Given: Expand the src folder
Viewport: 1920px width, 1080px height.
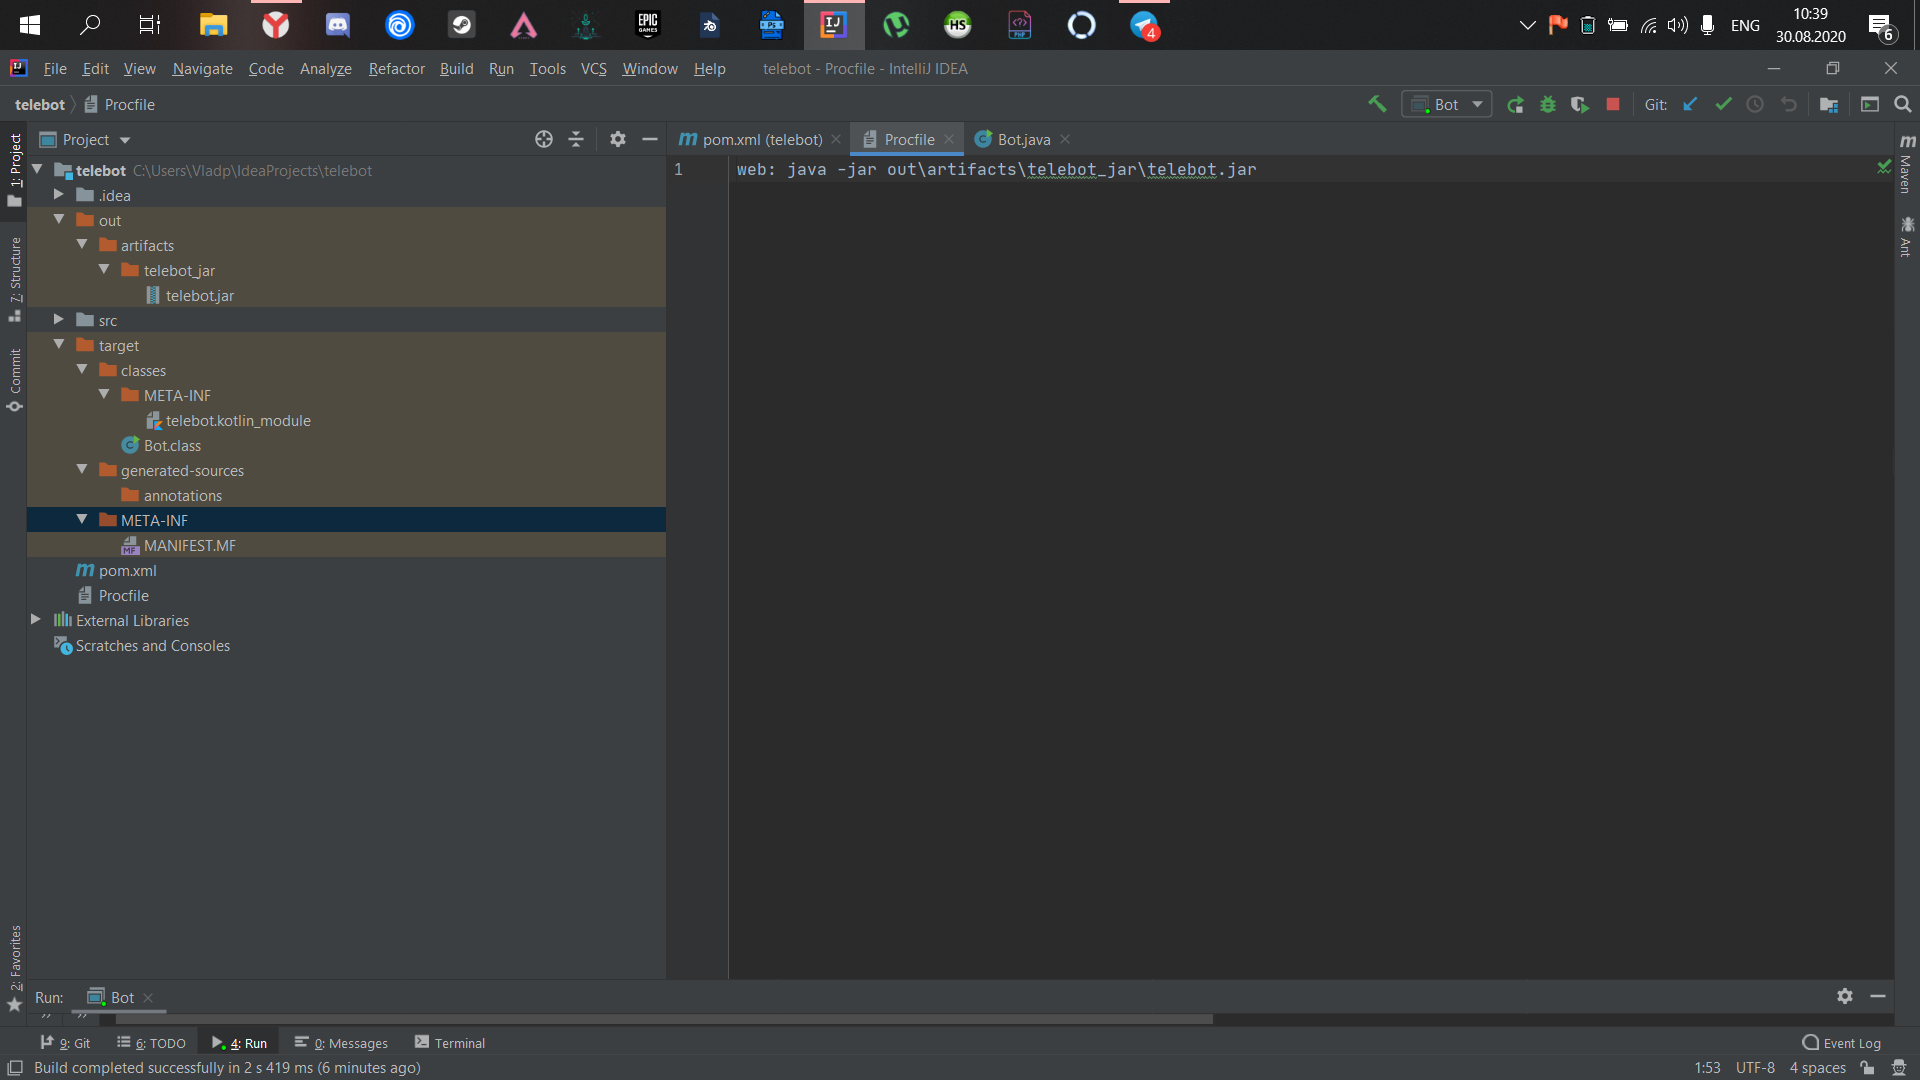Looking at the screenshot, I should click(59, 320).
